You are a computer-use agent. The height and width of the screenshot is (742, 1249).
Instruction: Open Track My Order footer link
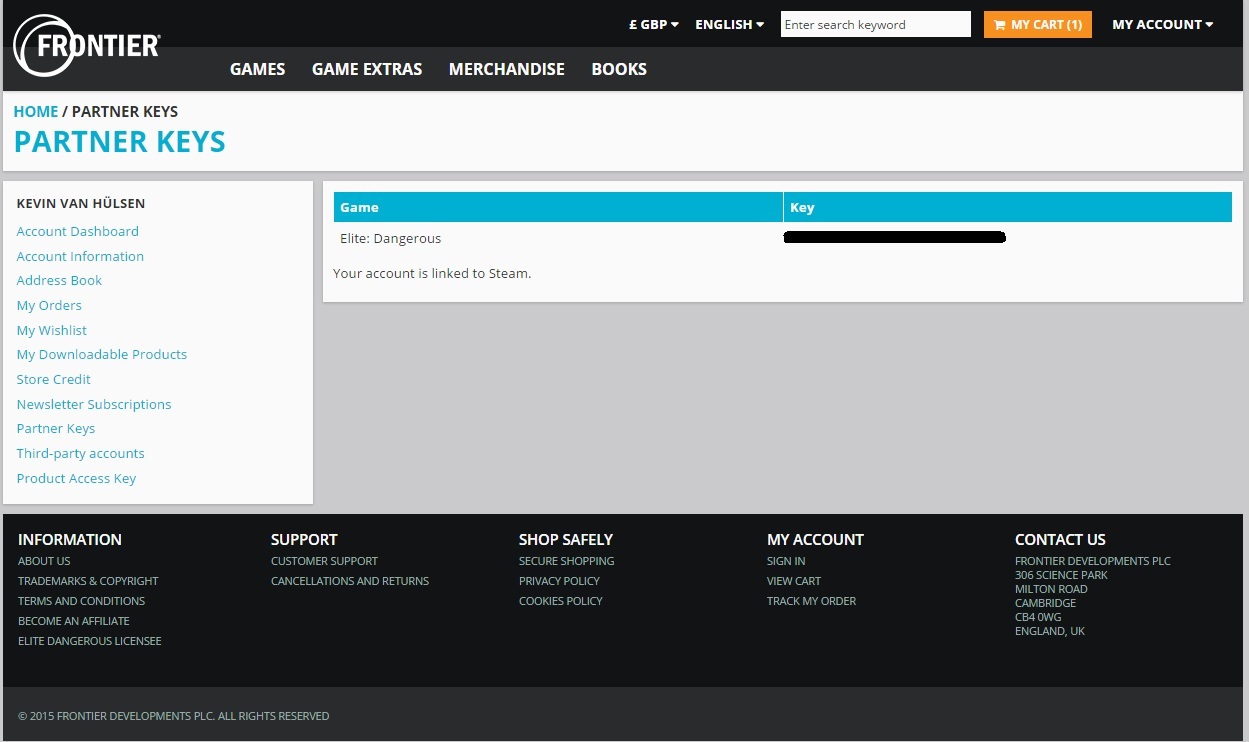[x=811, y=601]
